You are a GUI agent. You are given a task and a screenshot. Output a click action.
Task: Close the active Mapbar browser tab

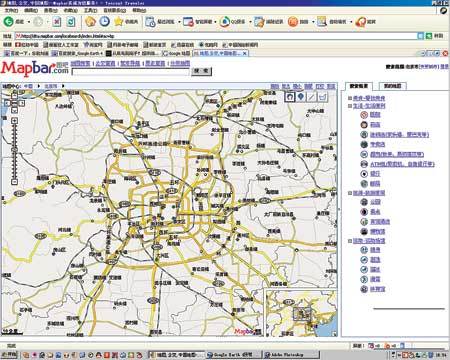[x=245, y=53]
